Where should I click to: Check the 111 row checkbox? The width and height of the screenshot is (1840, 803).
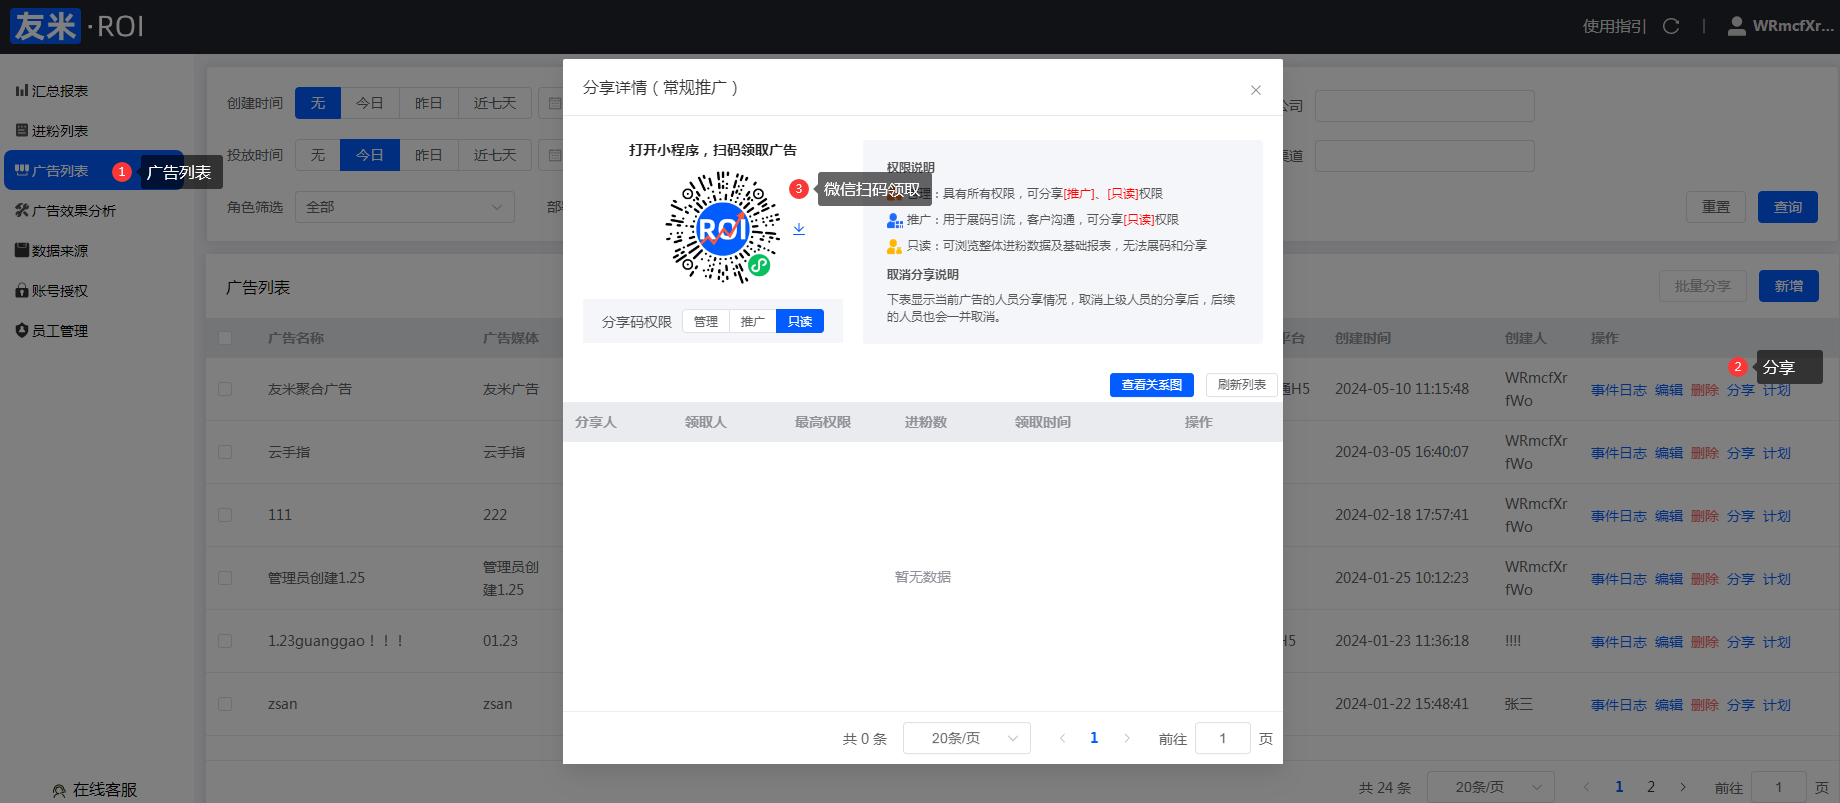point(225,515)
